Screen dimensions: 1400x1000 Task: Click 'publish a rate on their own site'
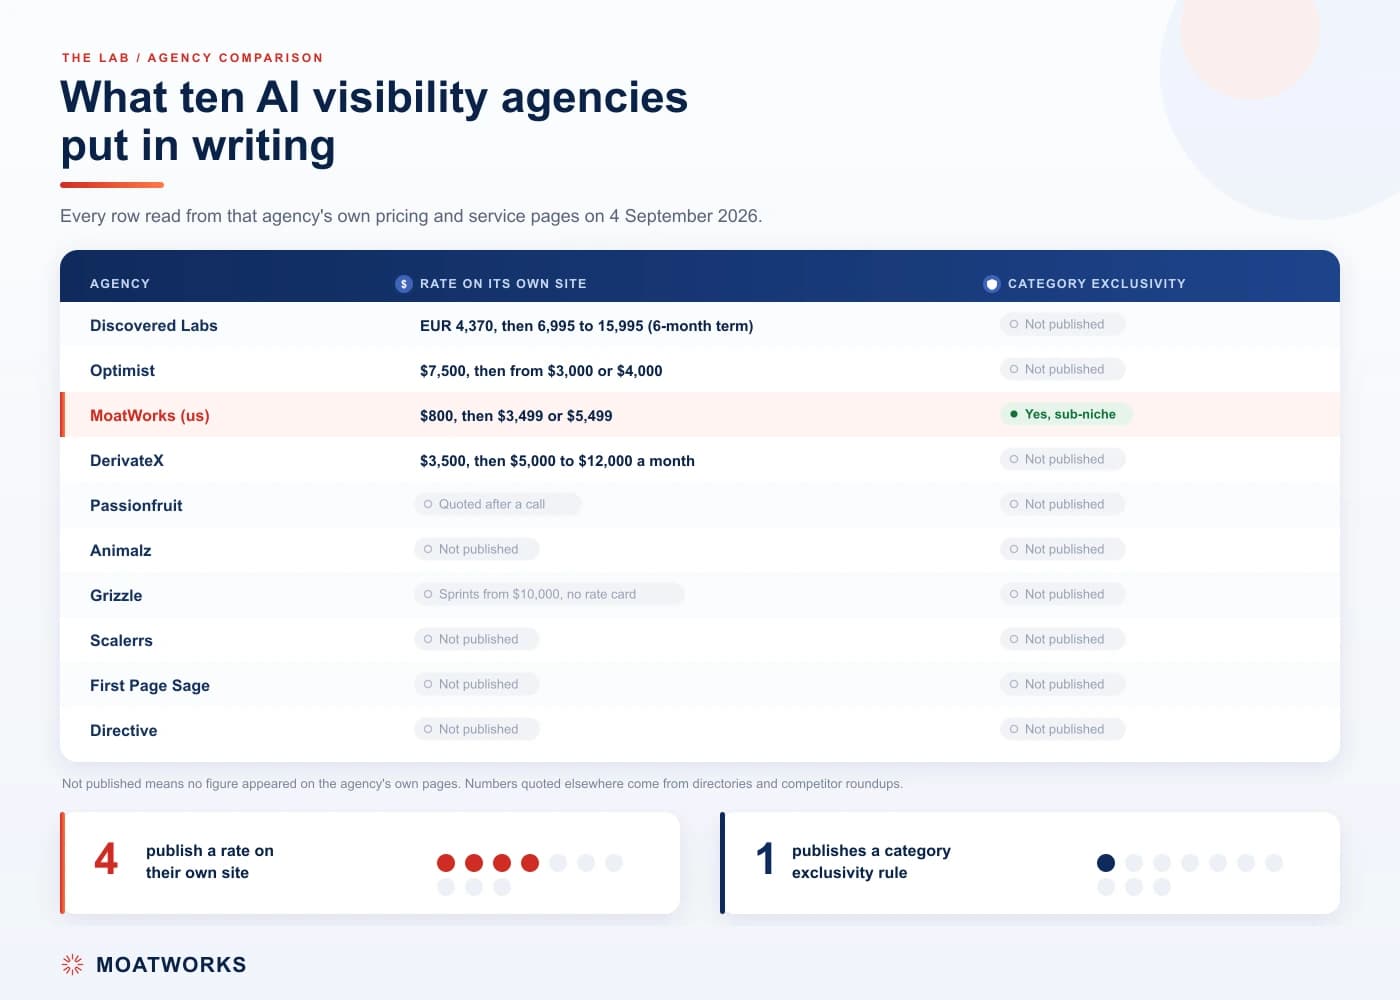tap(210, 861)
